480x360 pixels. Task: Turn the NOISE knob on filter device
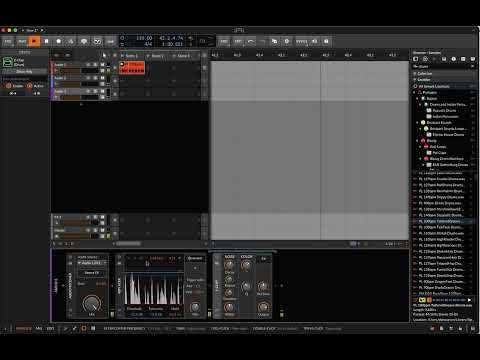pos(229,265)
